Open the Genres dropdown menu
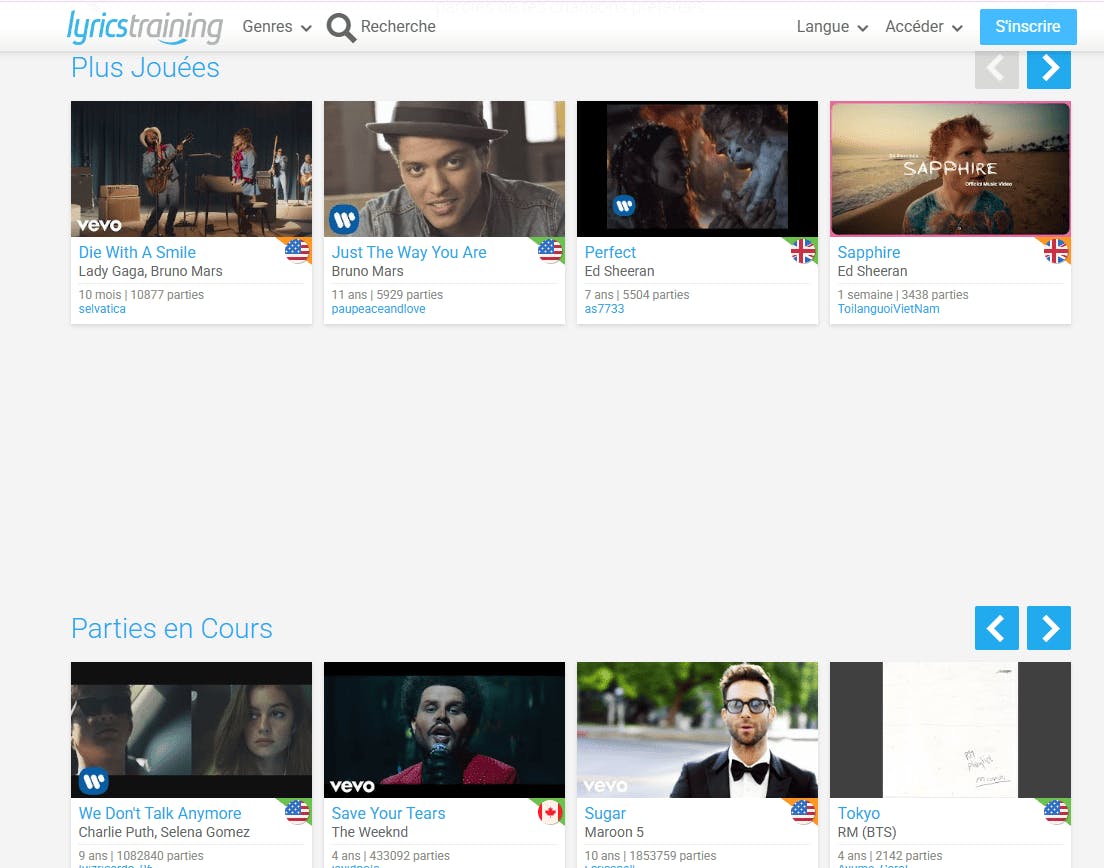 (277, 27)
